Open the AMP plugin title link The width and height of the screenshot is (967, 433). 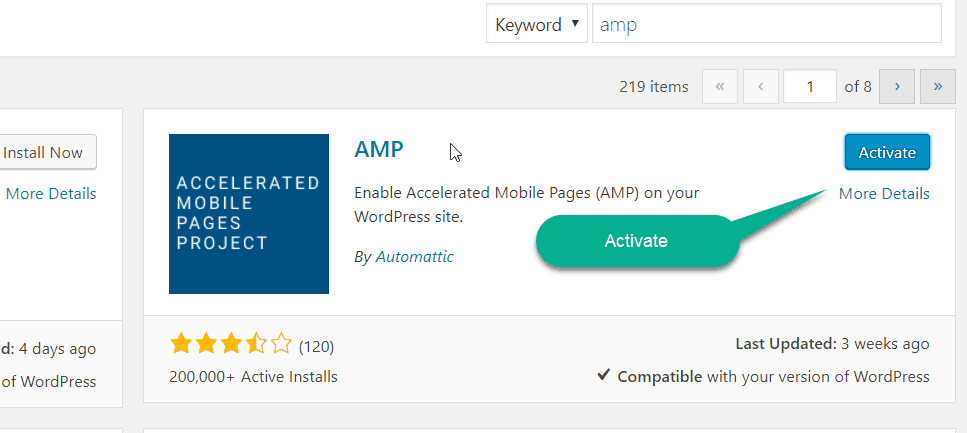(379, 149)
